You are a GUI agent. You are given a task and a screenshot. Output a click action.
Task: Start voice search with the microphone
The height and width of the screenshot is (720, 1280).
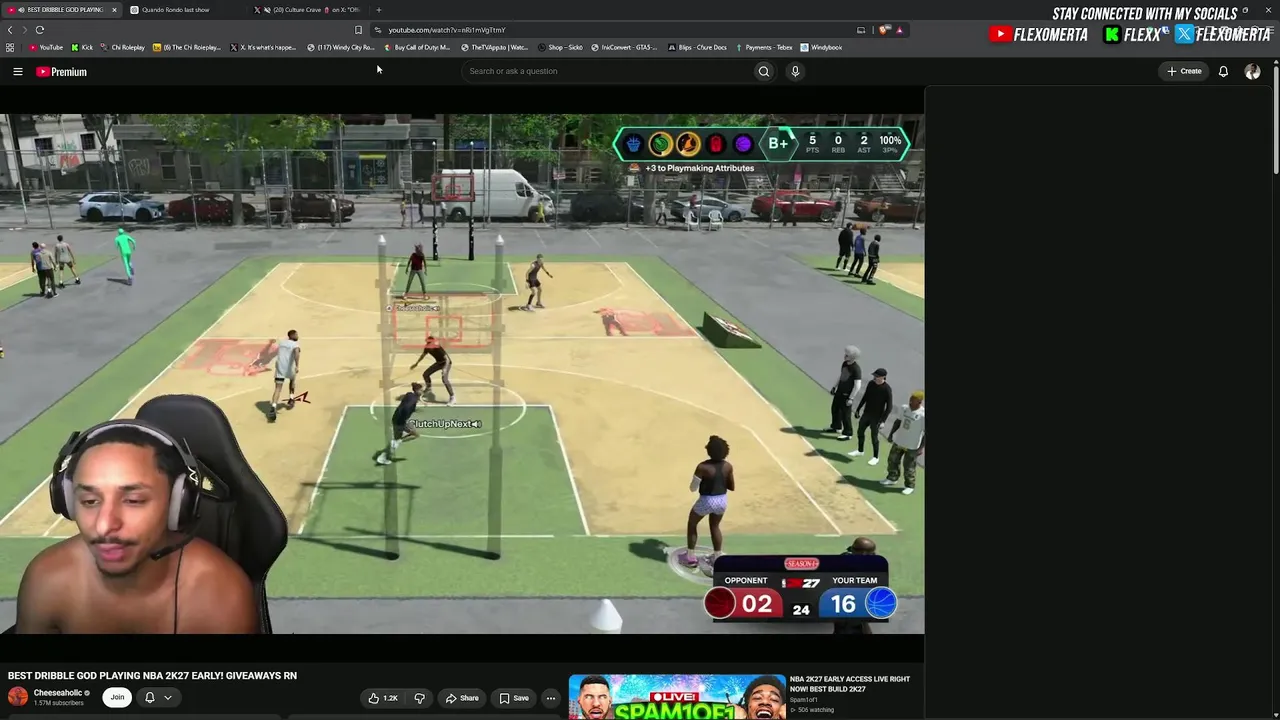tap(795, 71)
